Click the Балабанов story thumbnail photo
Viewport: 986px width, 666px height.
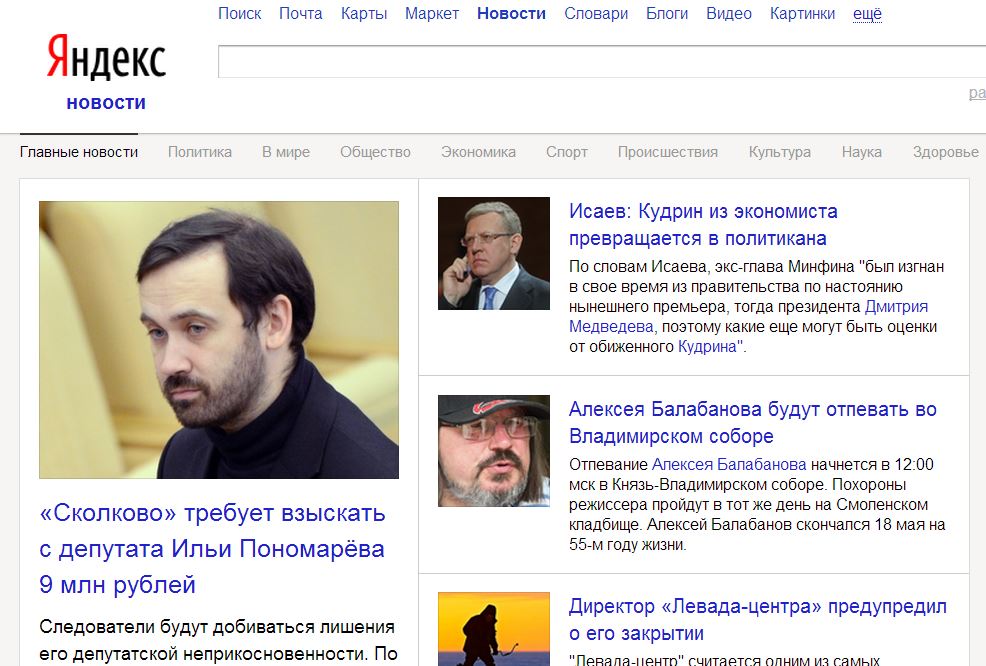(494, 451)
